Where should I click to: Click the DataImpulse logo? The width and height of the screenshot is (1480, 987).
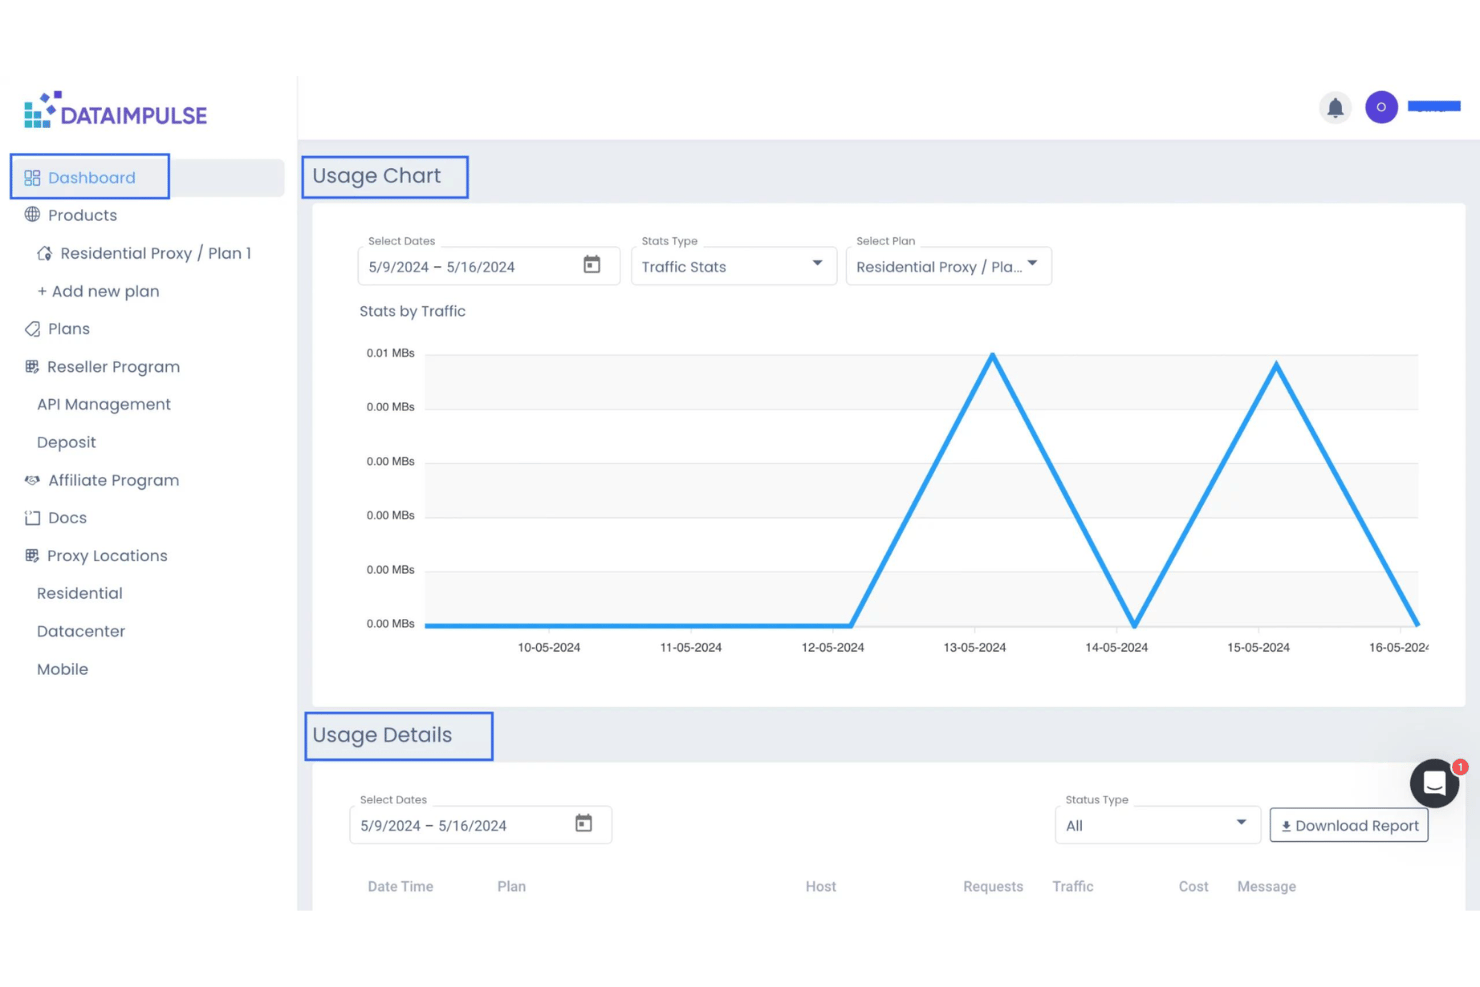pos(116,111)
